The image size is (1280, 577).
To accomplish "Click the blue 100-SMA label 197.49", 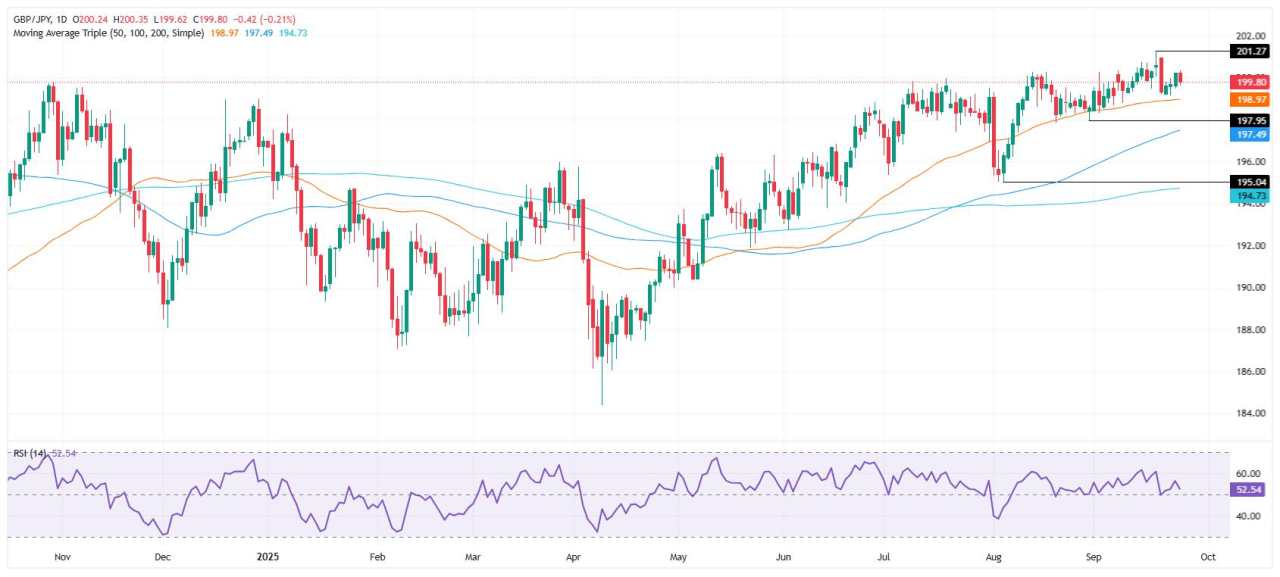I will click(x=1248, y=132).
